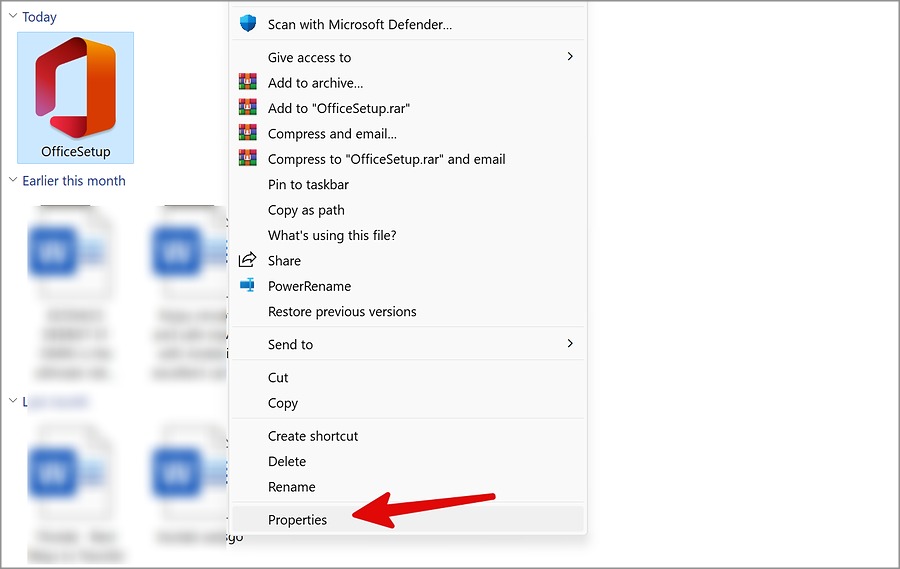Choose Delete from context menu
Viewport: 900px width, 569px height.
408,461
